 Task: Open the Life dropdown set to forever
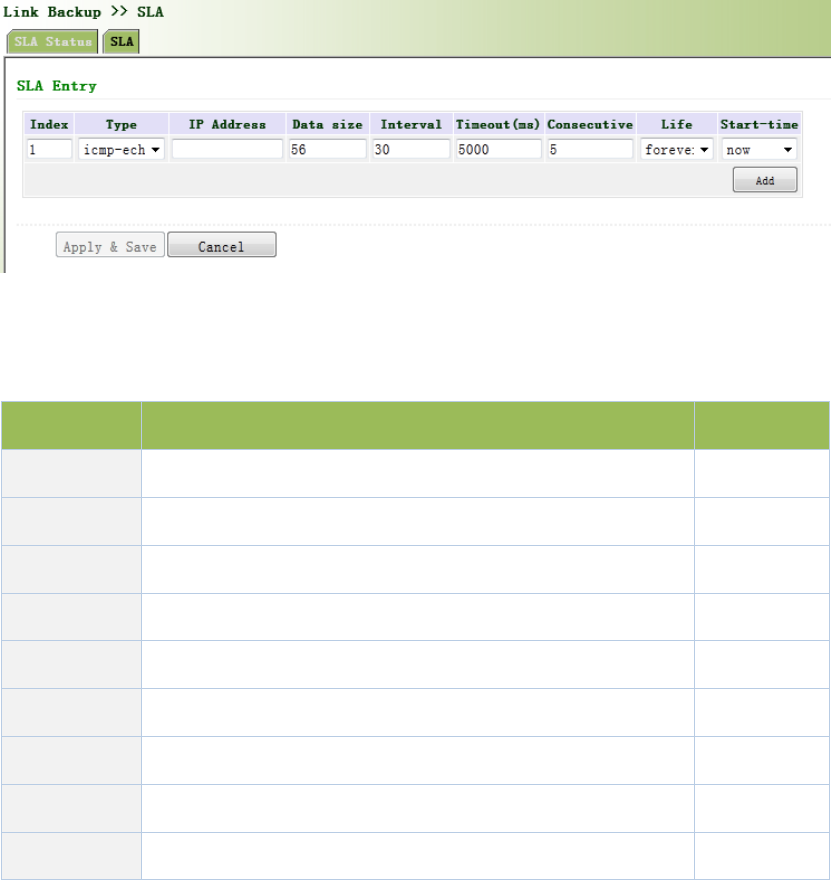pyautogui.click(x=677, y=150)
